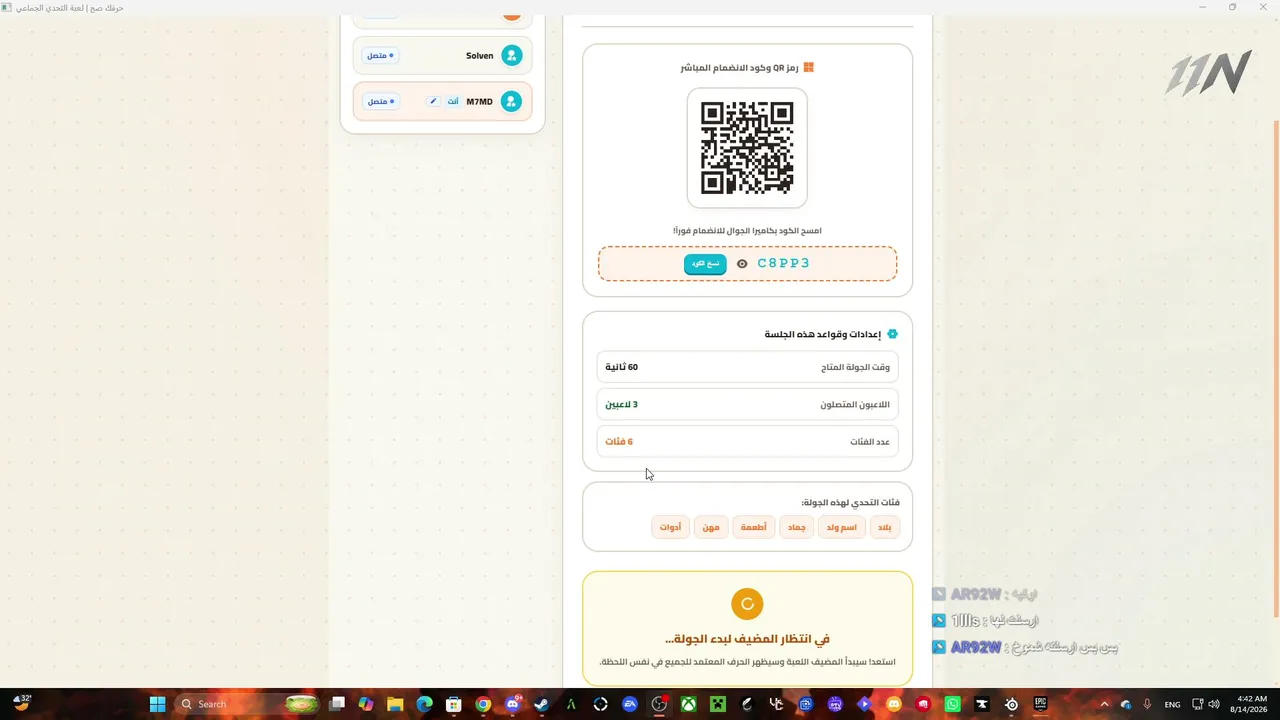Open the Valorant icon in taskbar
The width and height of the screenshot is (1280, 720).
tap(924, 704)
